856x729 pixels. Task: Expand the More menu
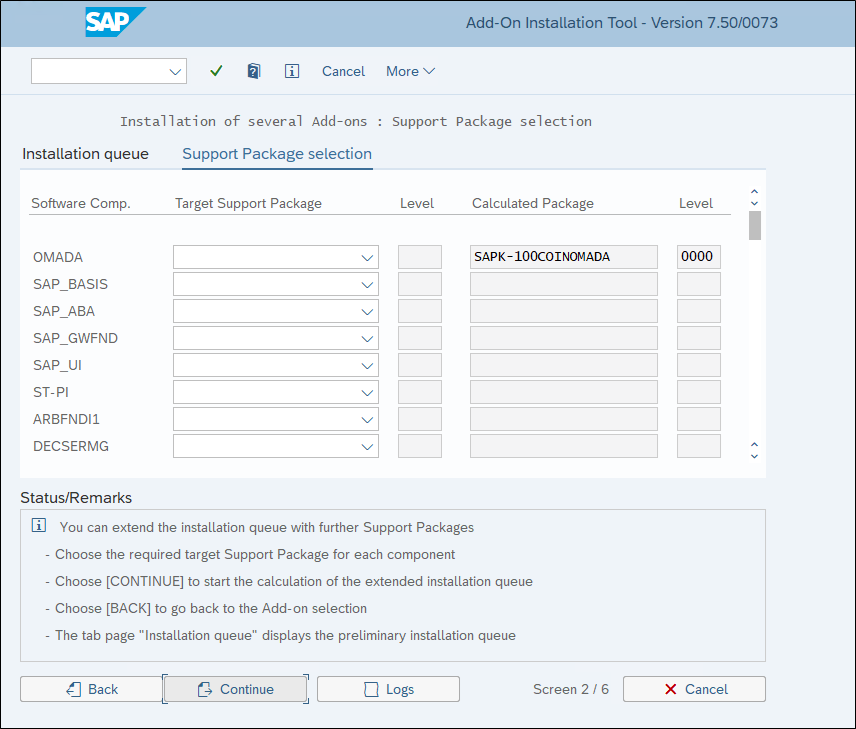(x=411, y=71)
